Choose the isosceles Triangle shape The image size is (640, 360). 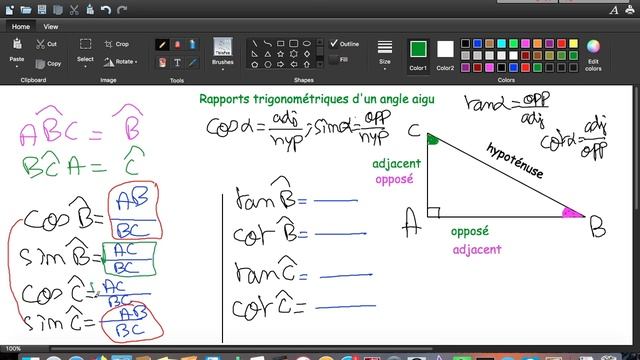(267, 54)
